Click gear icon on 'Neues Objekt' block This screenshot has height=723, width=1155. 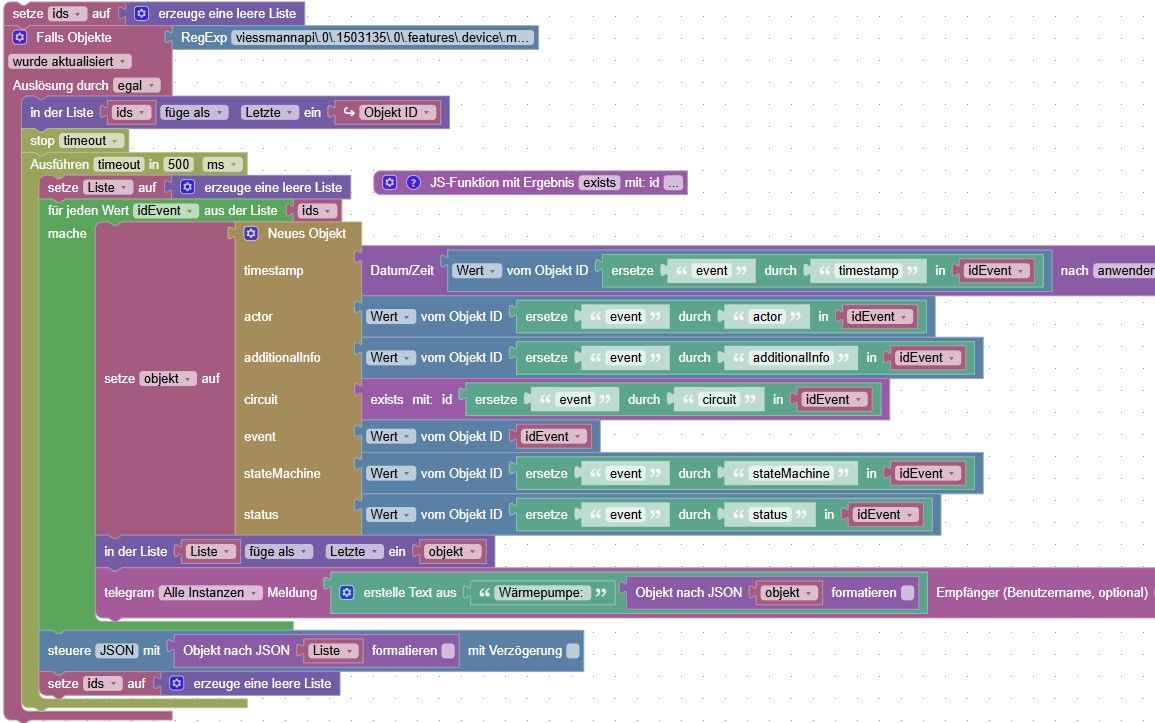click(x=251, y=233)
